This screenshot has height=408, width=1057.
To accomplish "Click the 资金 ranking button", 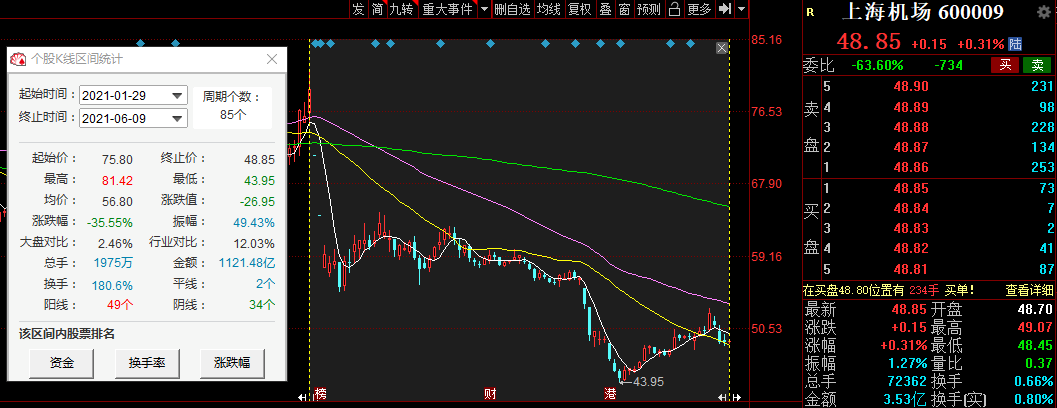I will point(62,363).
